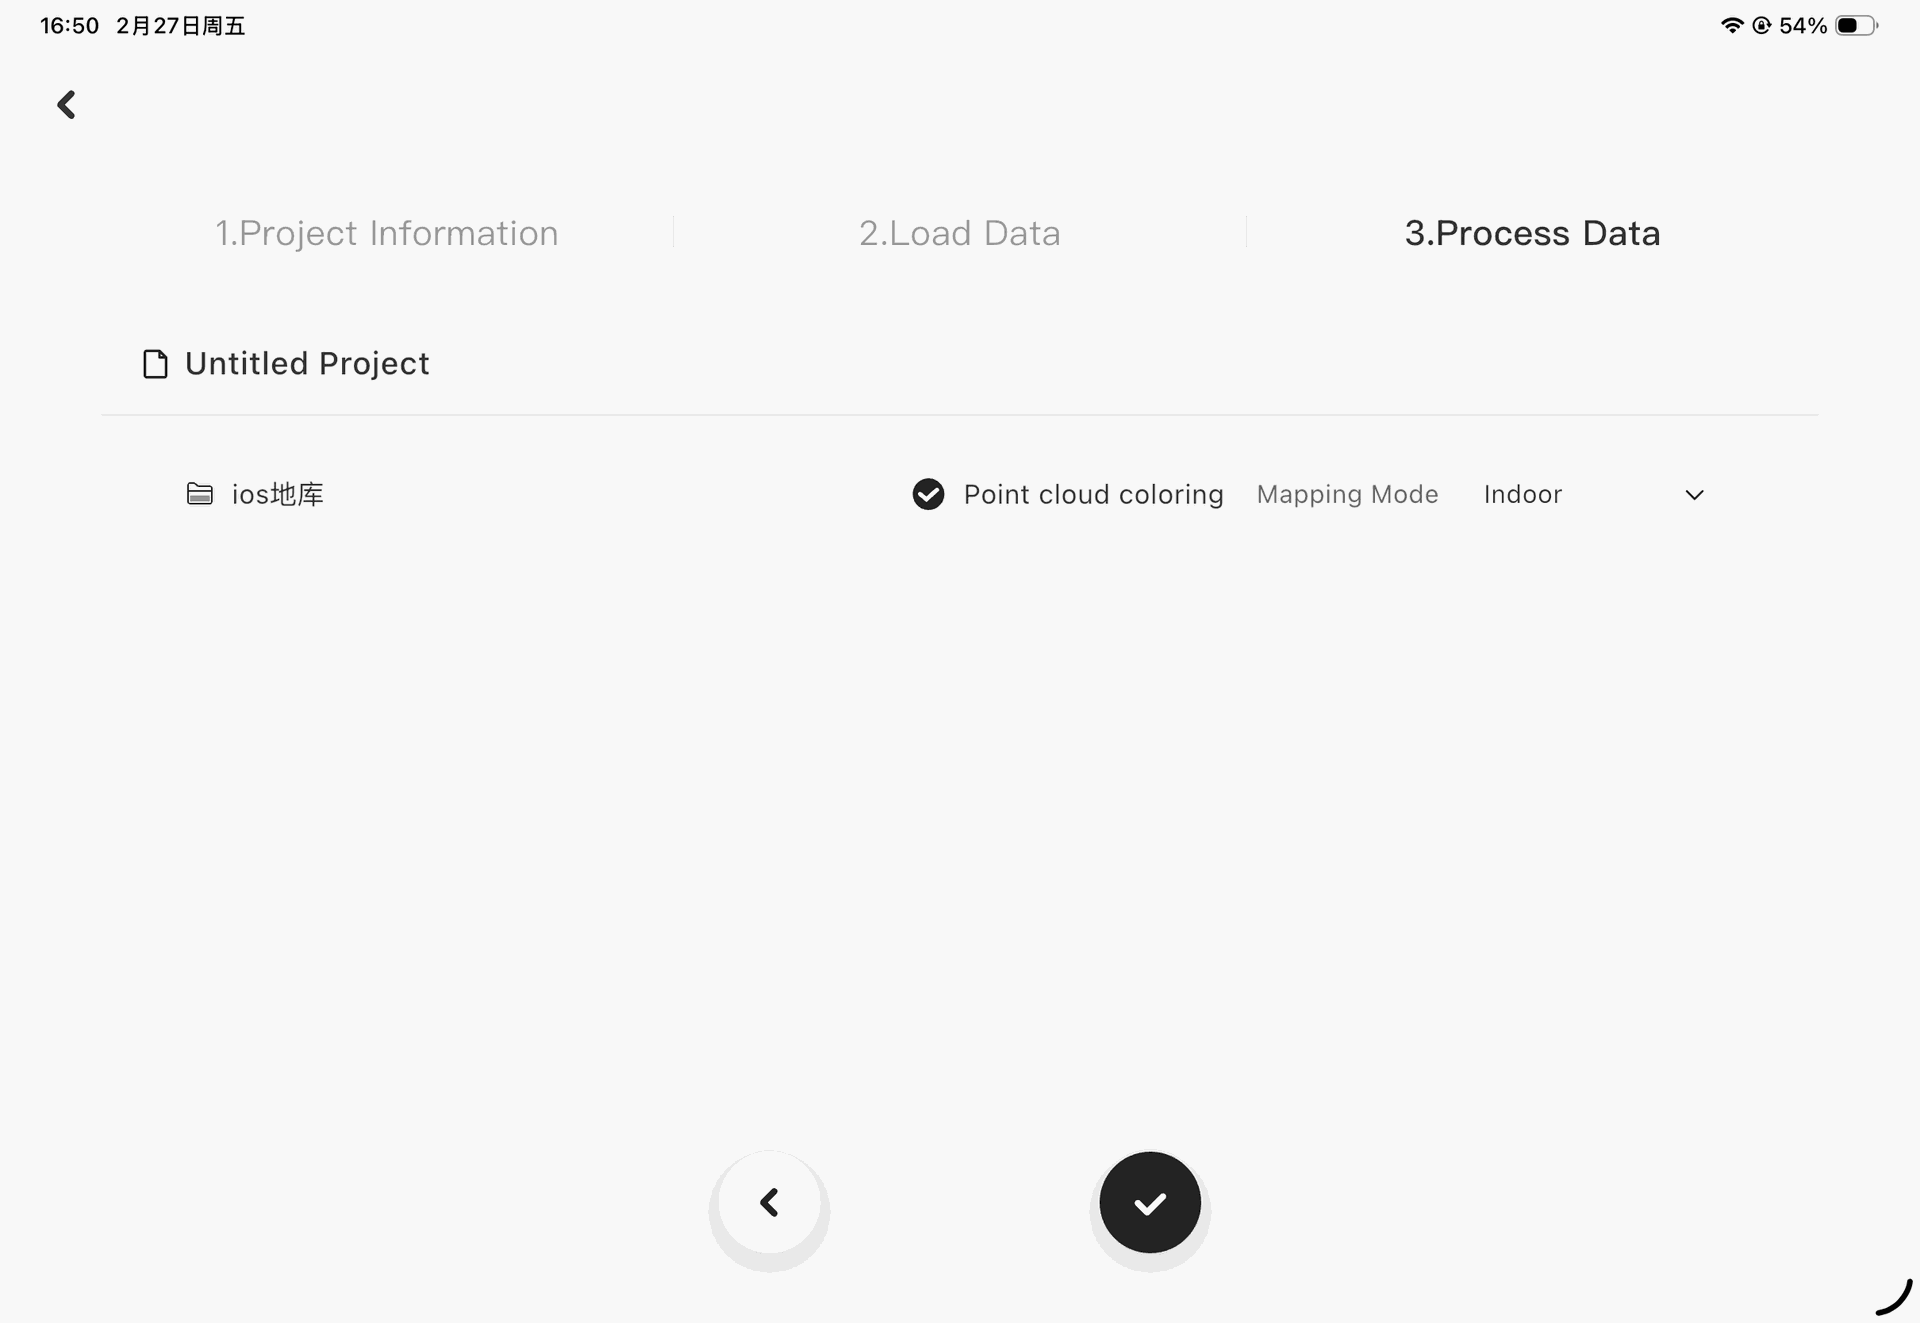
Task: Click the Mapping Mode label
Action: (x=1347, y=494)
